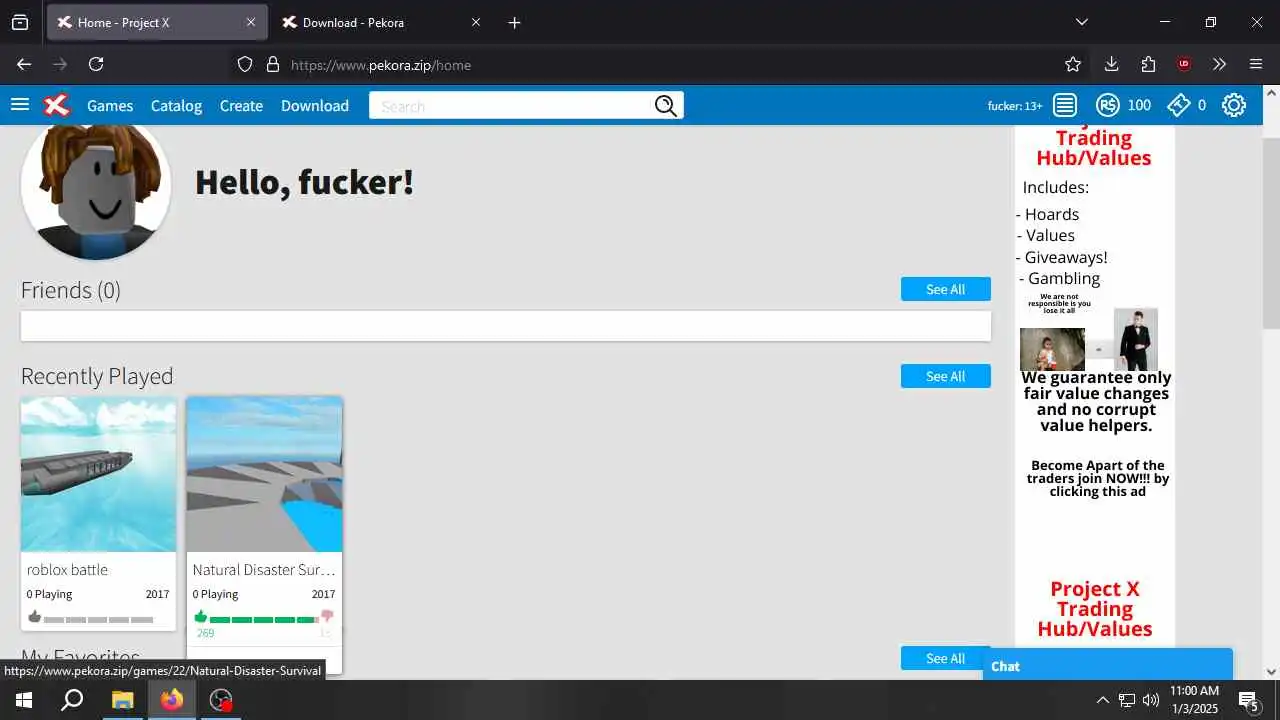Show more toolbar tools chevron

click(1219, 64)
